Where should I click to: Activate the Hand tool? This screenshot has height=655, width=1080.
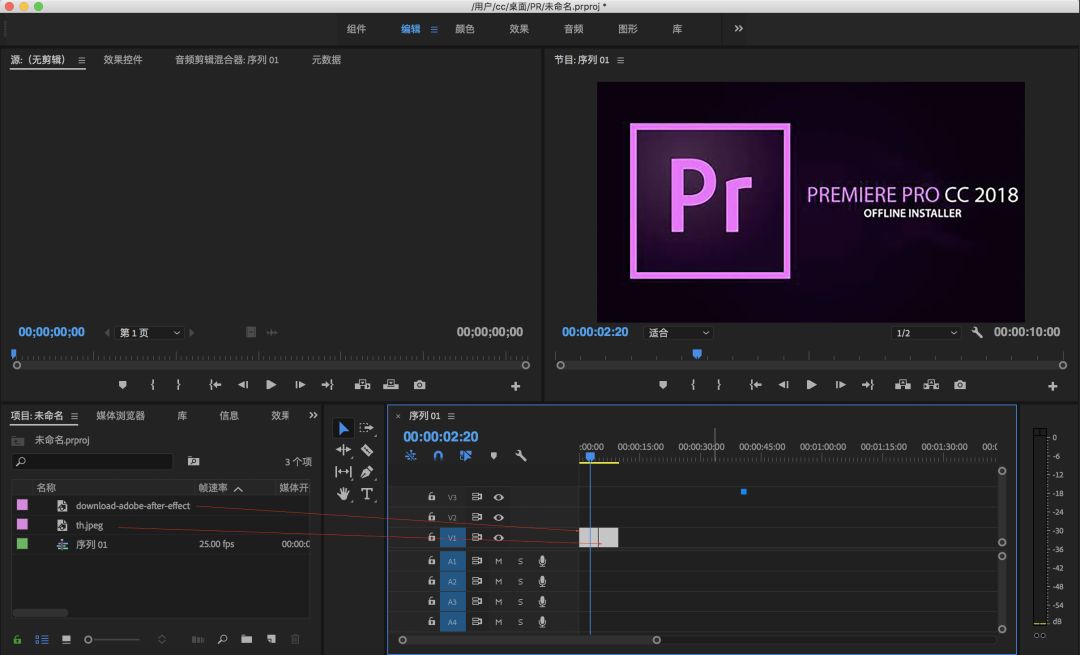343,494
